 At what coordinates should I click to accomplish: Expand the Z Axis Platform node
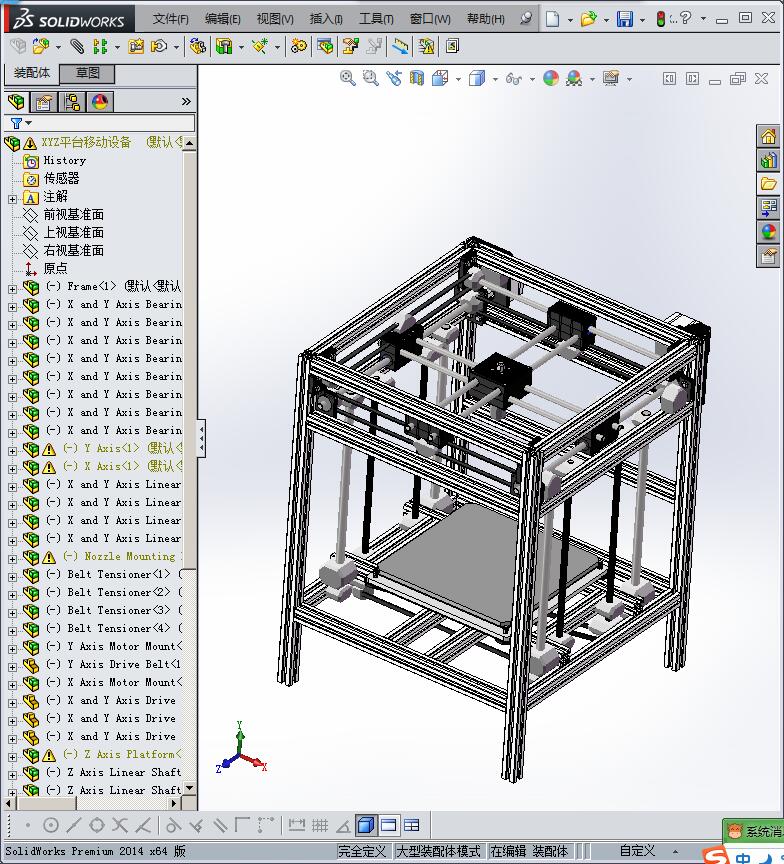click(12, 757)
